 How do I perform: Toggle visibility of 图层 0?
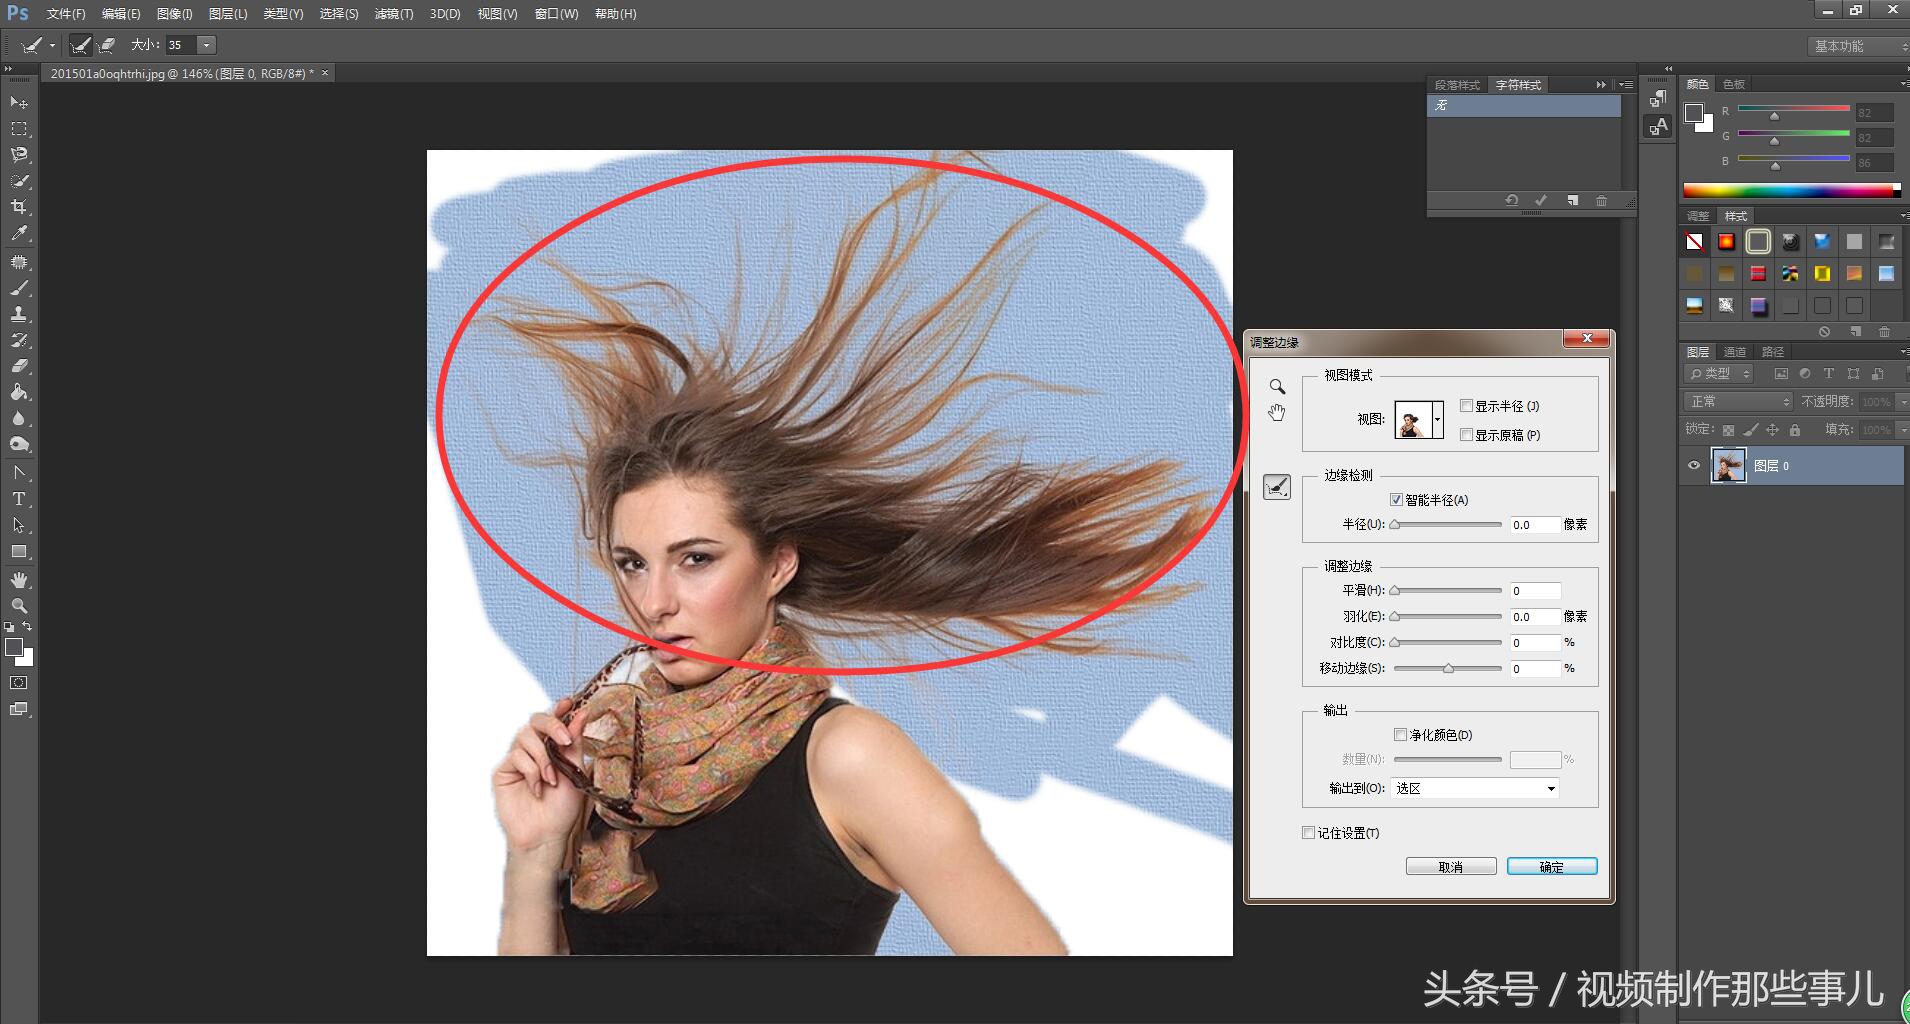pos(1694,466)
